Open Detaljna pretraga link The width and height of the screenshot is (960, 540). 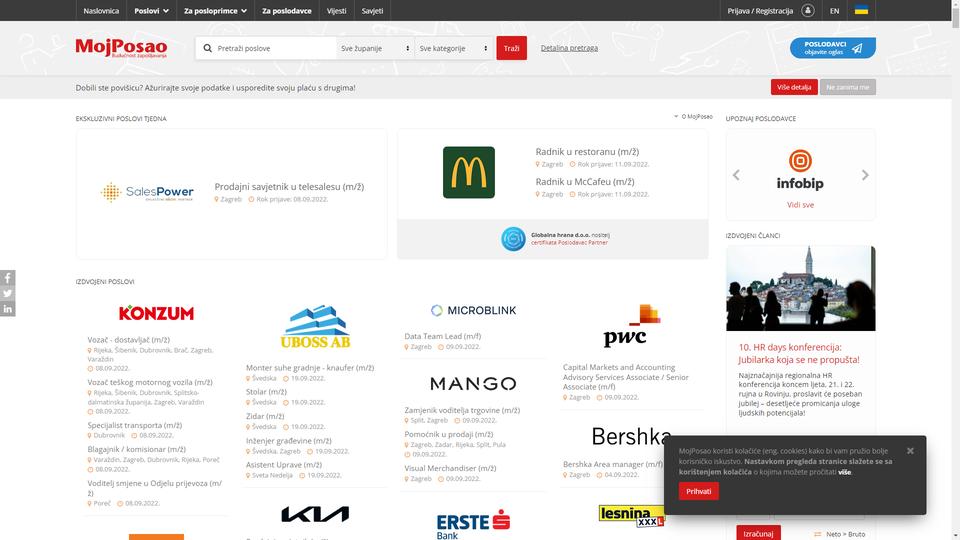point(569,48)
